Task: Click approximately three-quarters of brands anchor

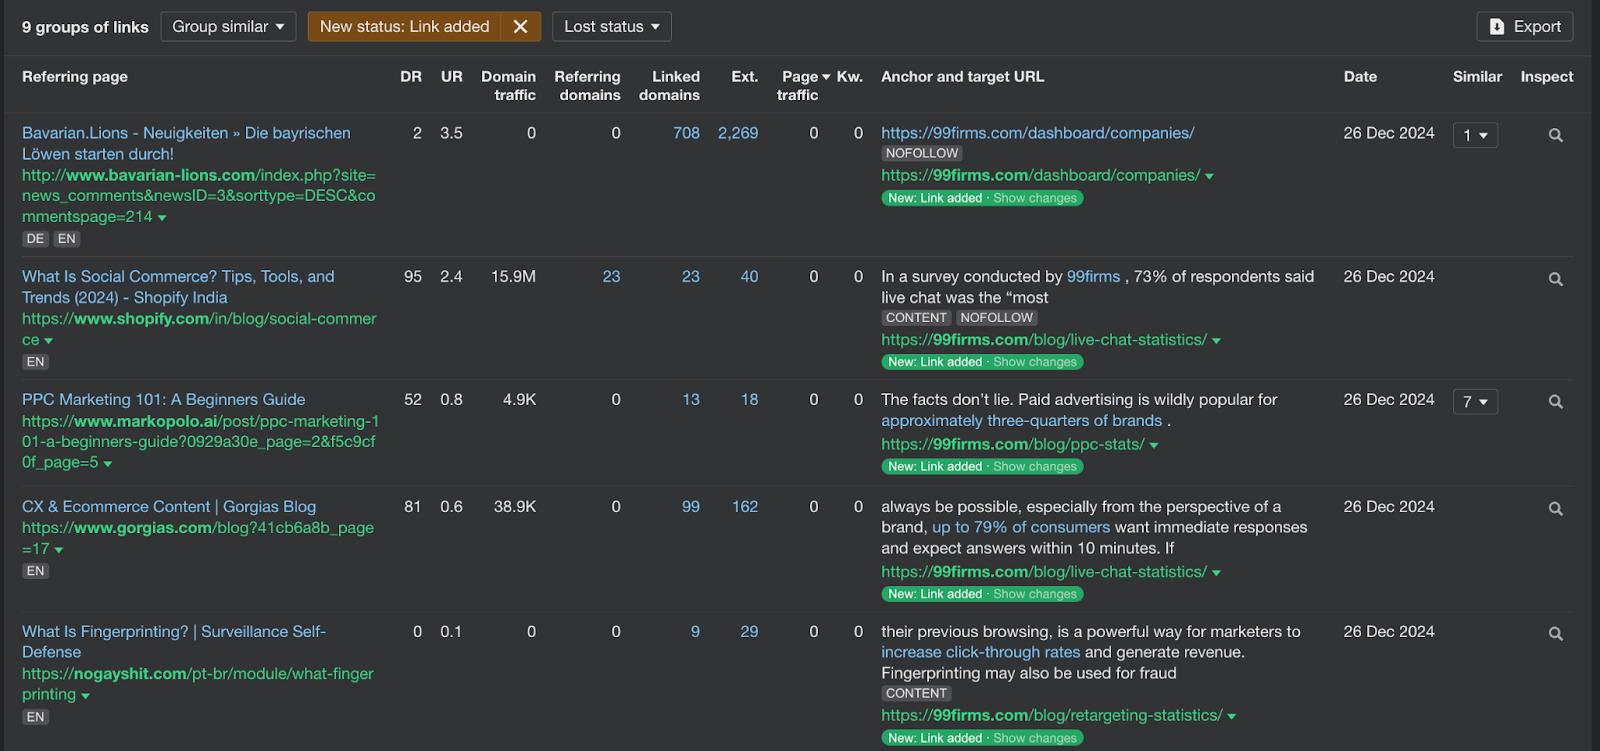Action: click(1021, 421)
